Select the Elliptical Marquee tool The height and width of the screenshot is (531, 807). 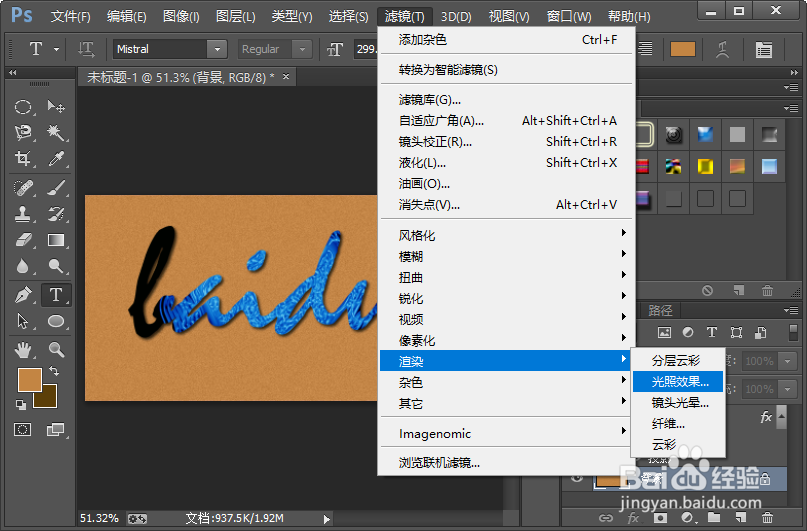[x=23, y=107]
